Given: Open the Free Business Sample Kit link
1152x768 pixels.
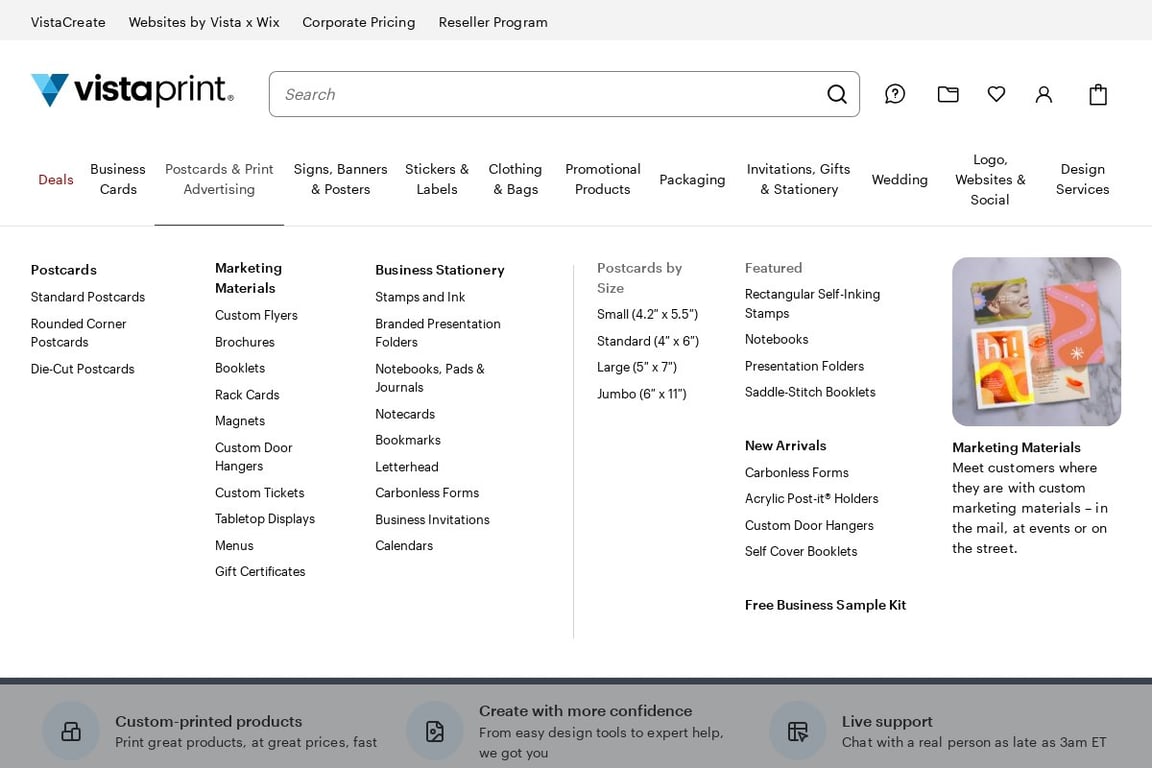Looking at the screenshot, I should [x=825, y=605].
